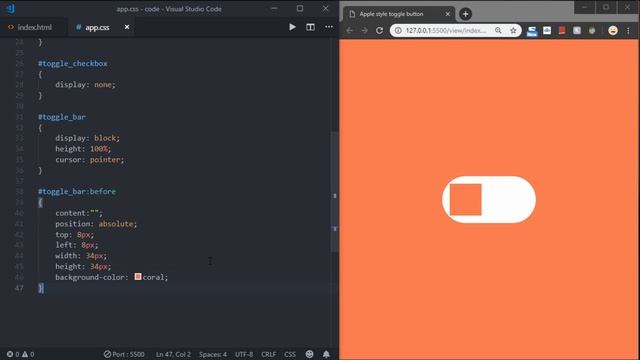Reload the browser page
Screen dimensions: 640x360
pyautogui.click(x=380, y=31)
